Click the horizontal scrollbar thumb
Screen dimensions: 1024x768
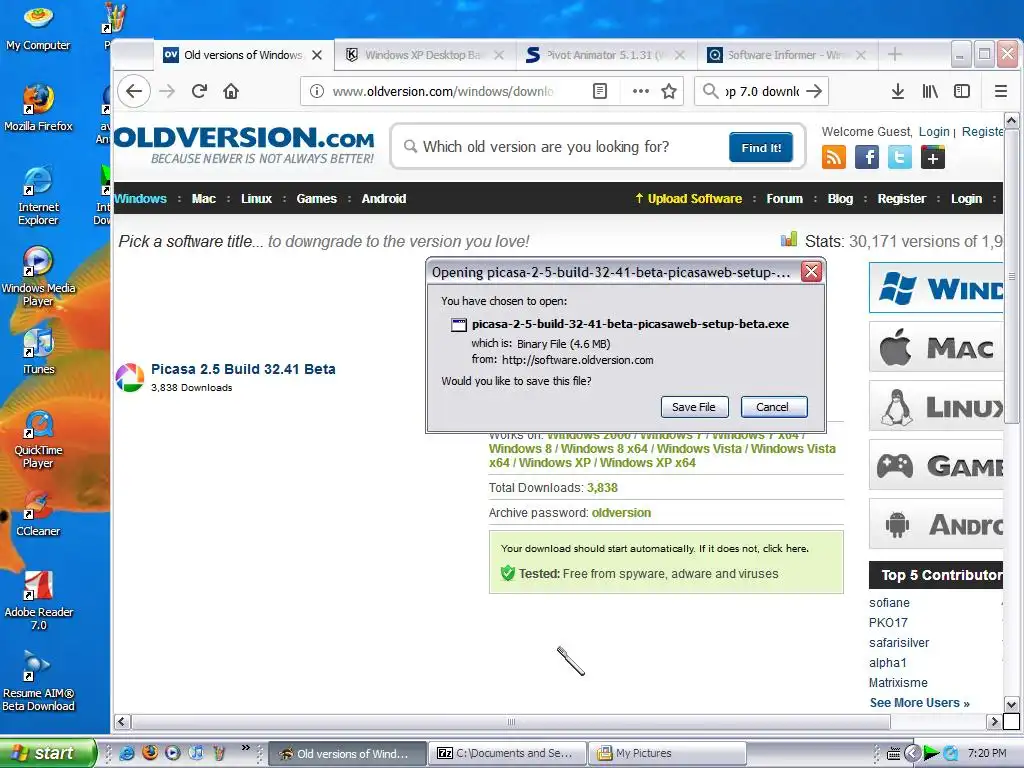click(x=511, y=722)
